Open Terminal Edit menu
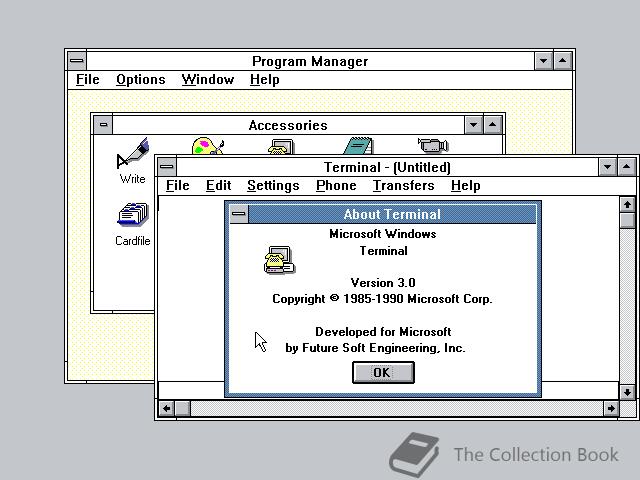This screenshot has width=640, height=480. (x=218, y=186)
